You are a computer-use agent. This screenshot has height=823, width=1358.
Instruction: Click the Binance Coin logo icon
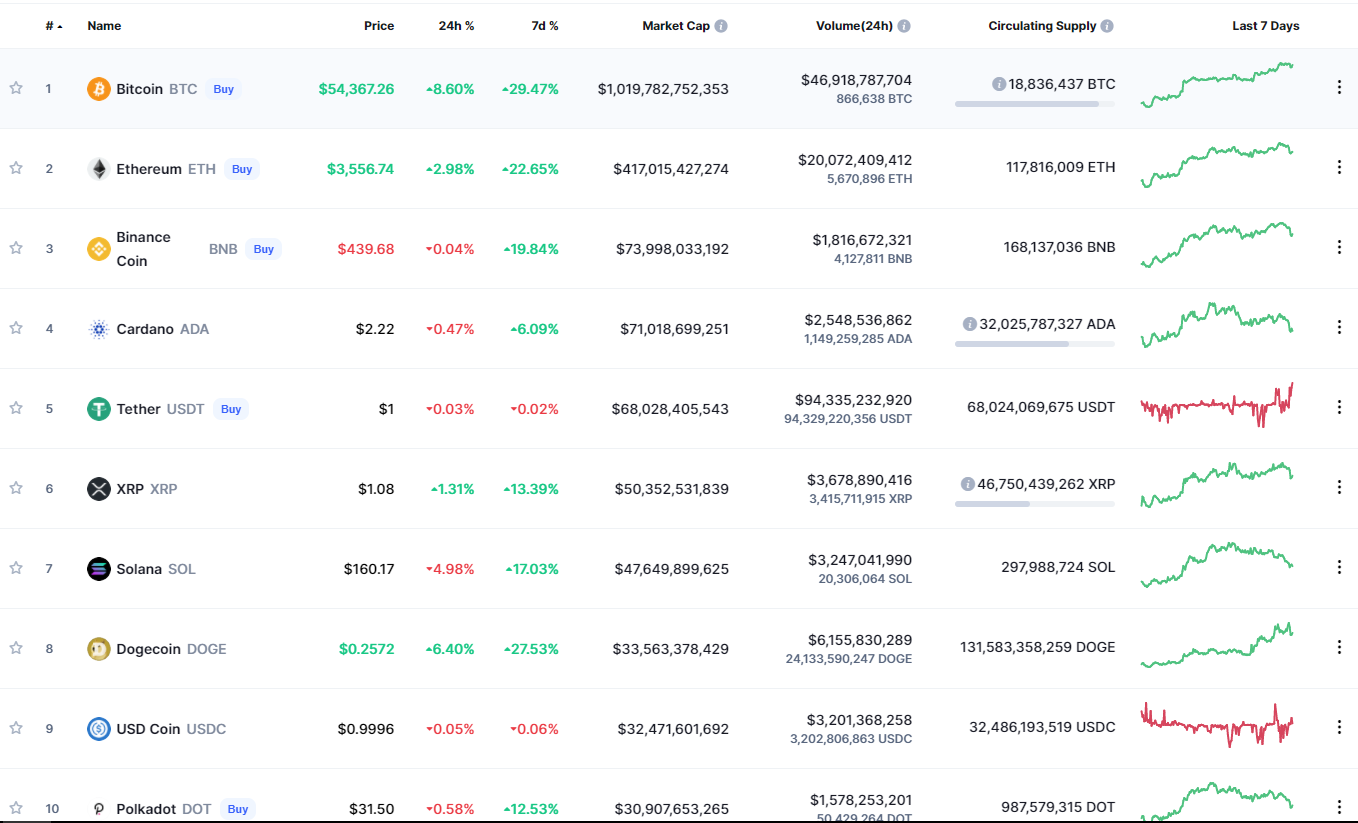98,249
